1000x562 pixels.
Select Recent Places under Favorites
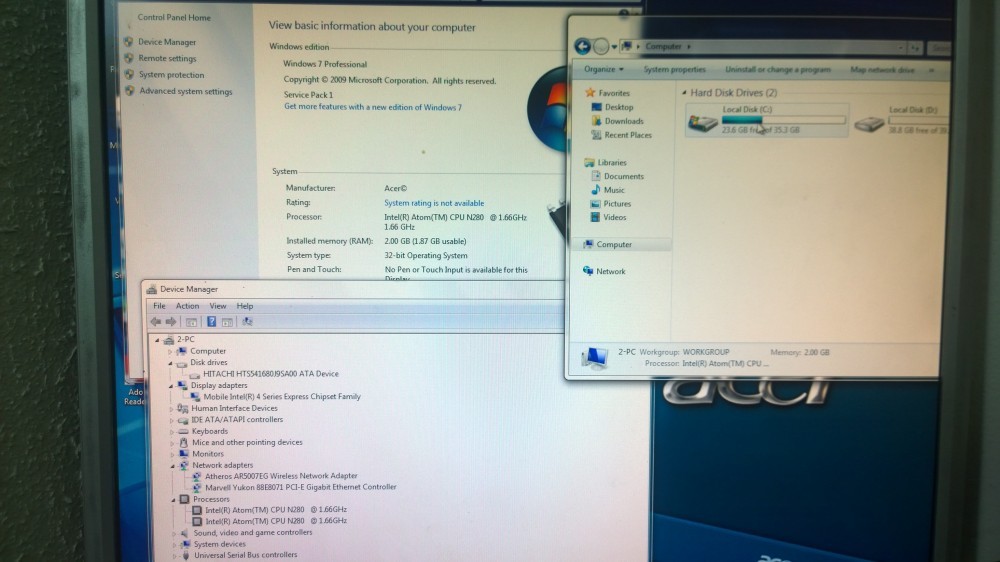[628, 135]
